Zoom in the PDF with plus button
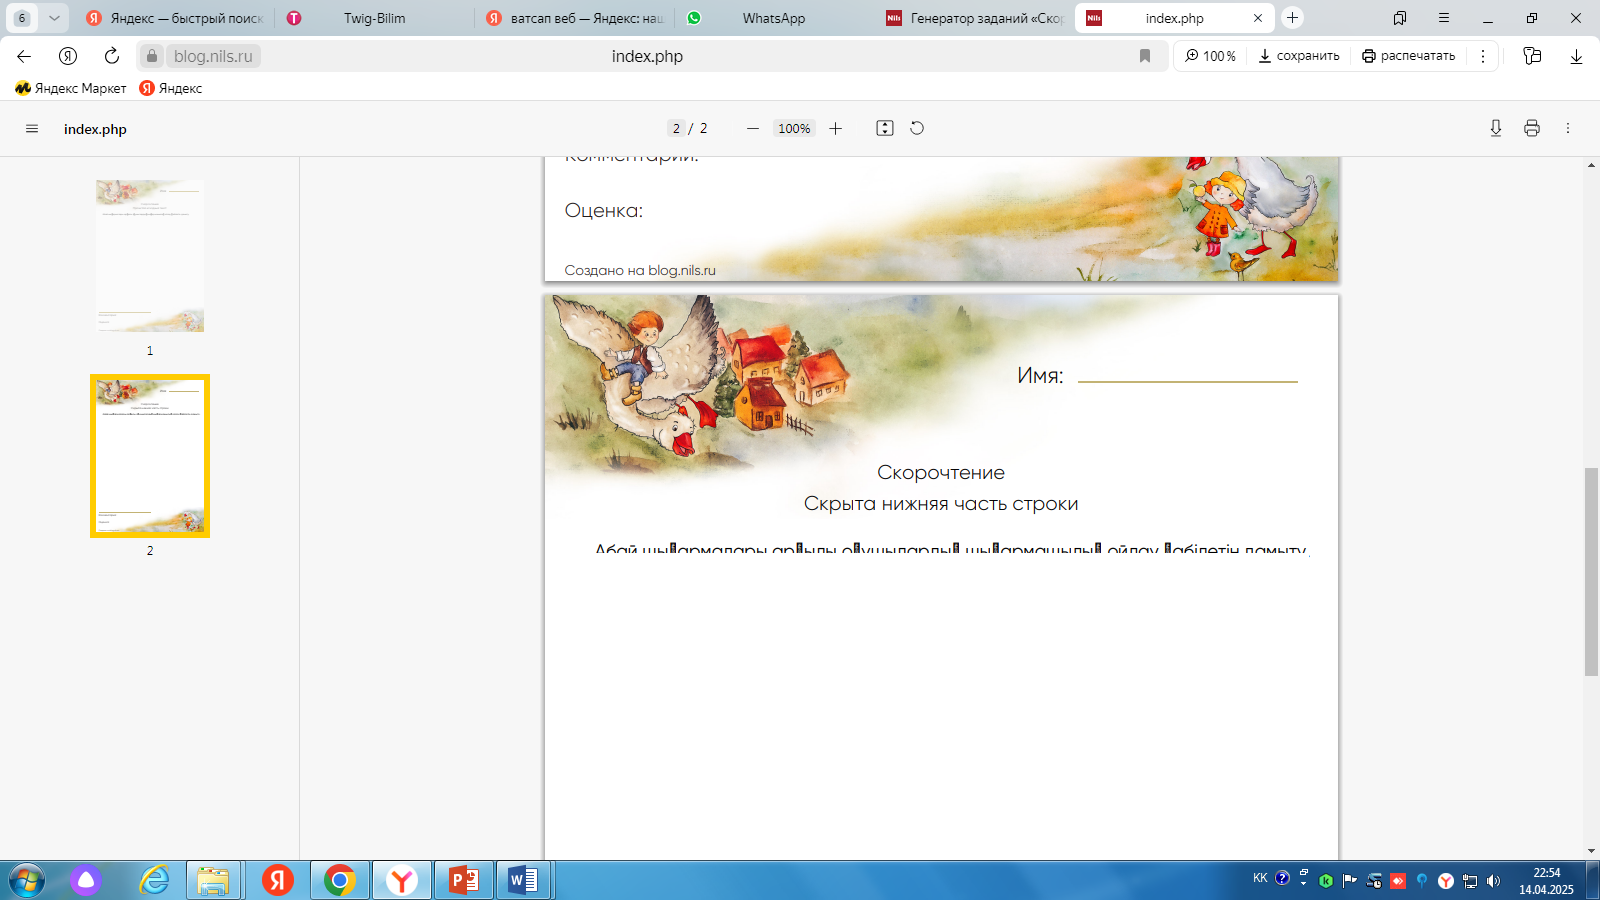This screenshot has width=1600, height=900. pos(836,128)
